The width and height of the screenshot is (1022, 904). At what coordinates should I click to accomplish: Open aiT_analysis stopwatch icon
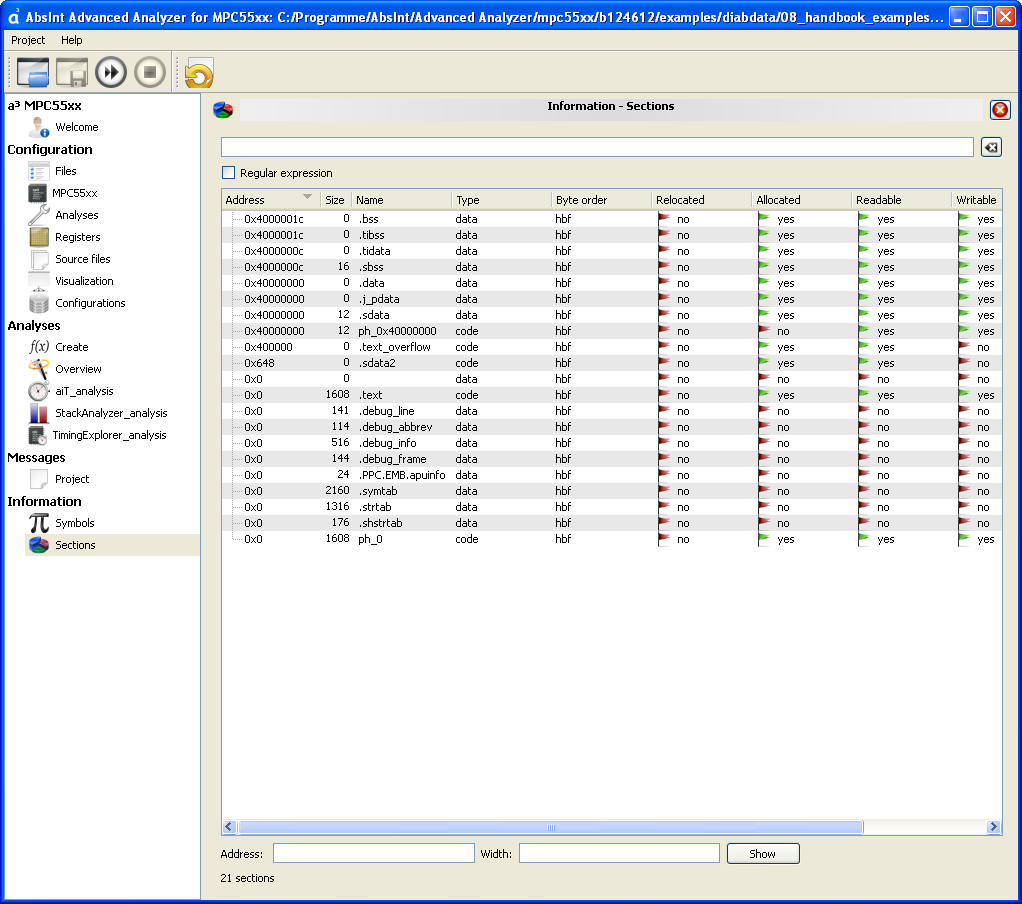coord(39,391)
